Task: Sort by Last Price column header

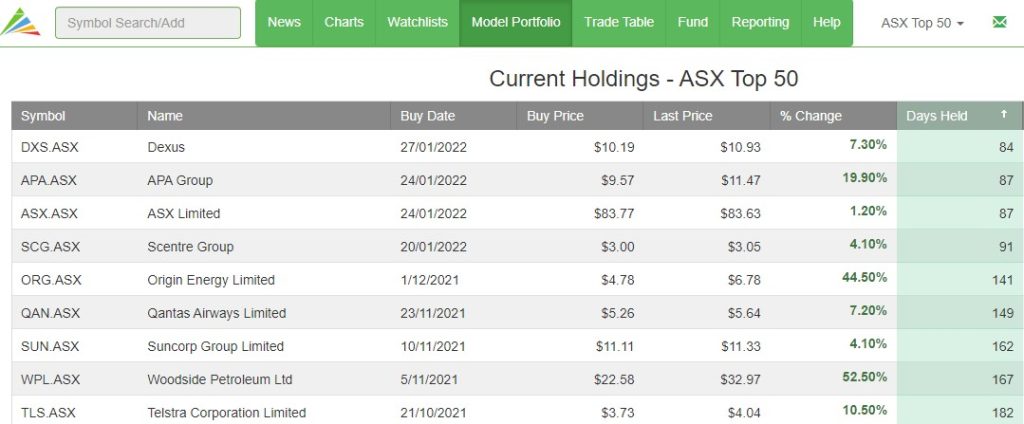Action: [682, 116]
